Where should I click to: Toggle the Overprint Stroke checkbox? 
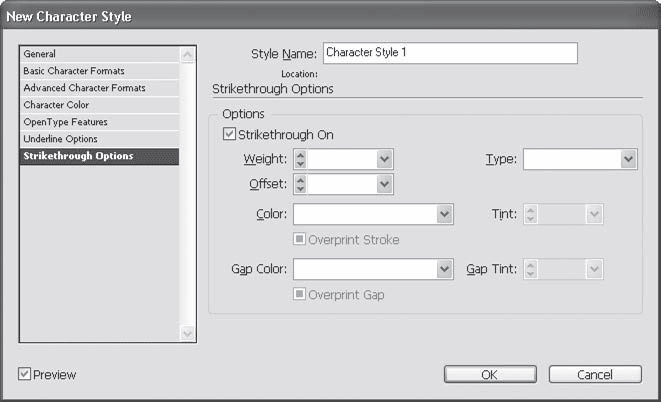300,240
